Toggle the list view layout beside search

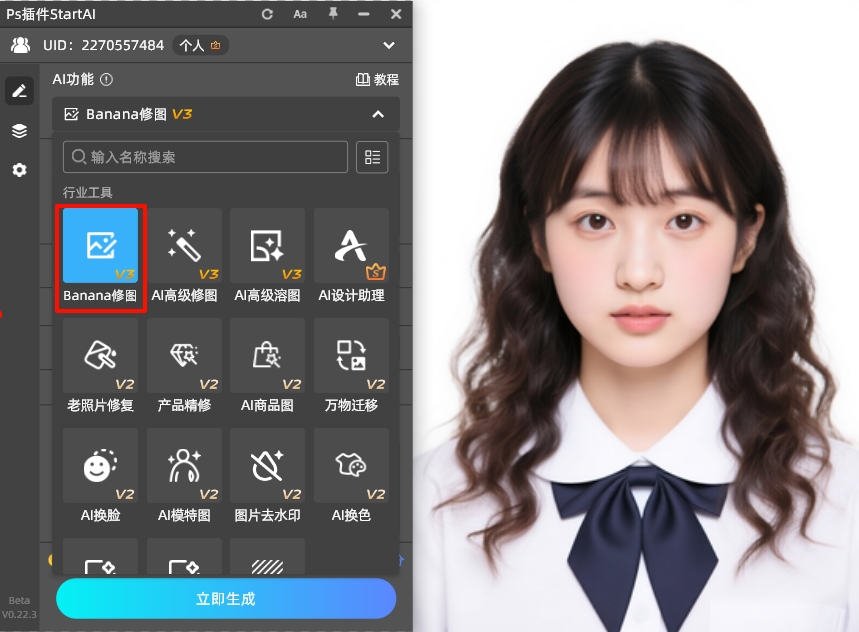(x=372, y=157)
